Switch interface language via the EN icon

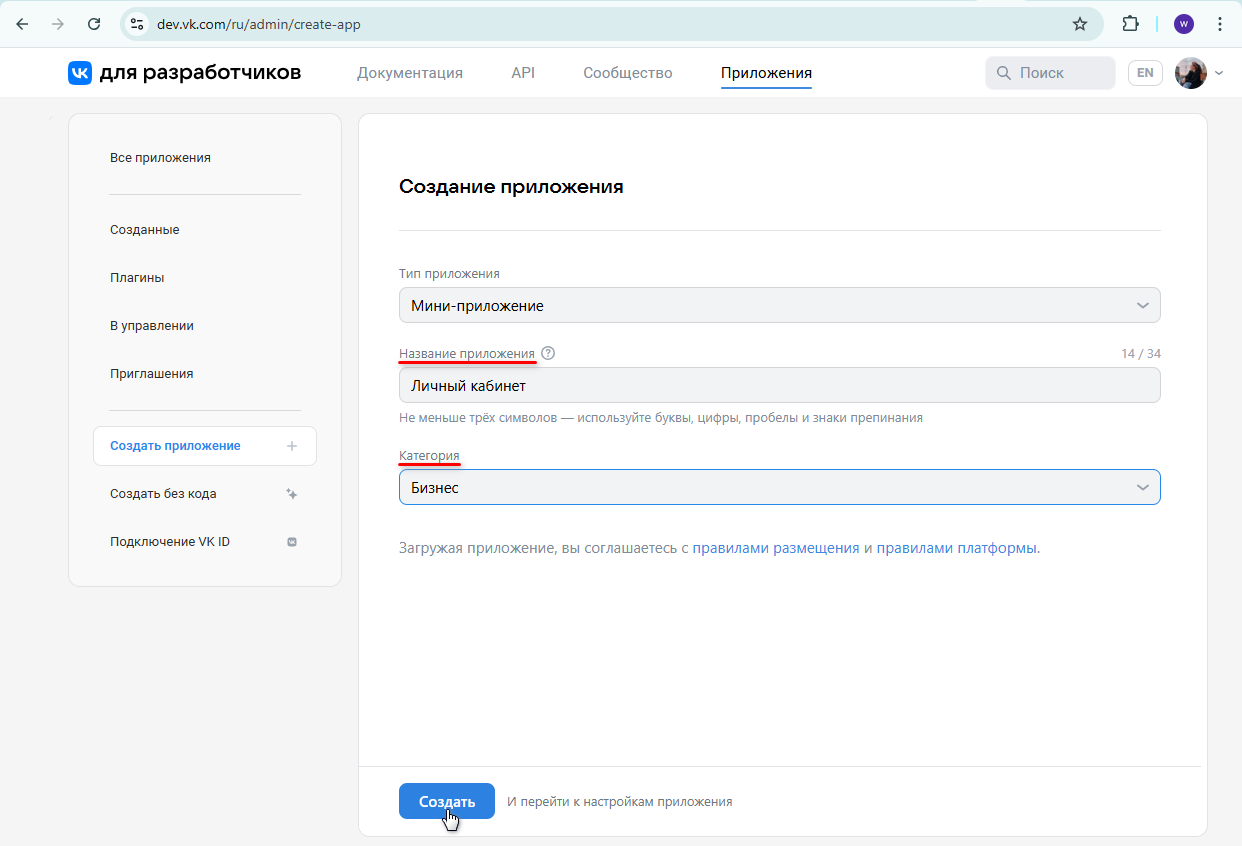[1145, 72]
